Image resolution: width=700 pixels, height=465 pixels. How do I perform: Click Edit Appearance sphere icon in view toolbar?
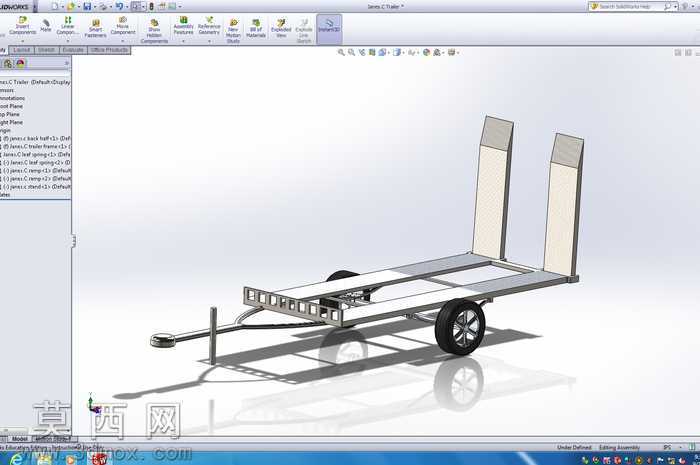point(426,53)
